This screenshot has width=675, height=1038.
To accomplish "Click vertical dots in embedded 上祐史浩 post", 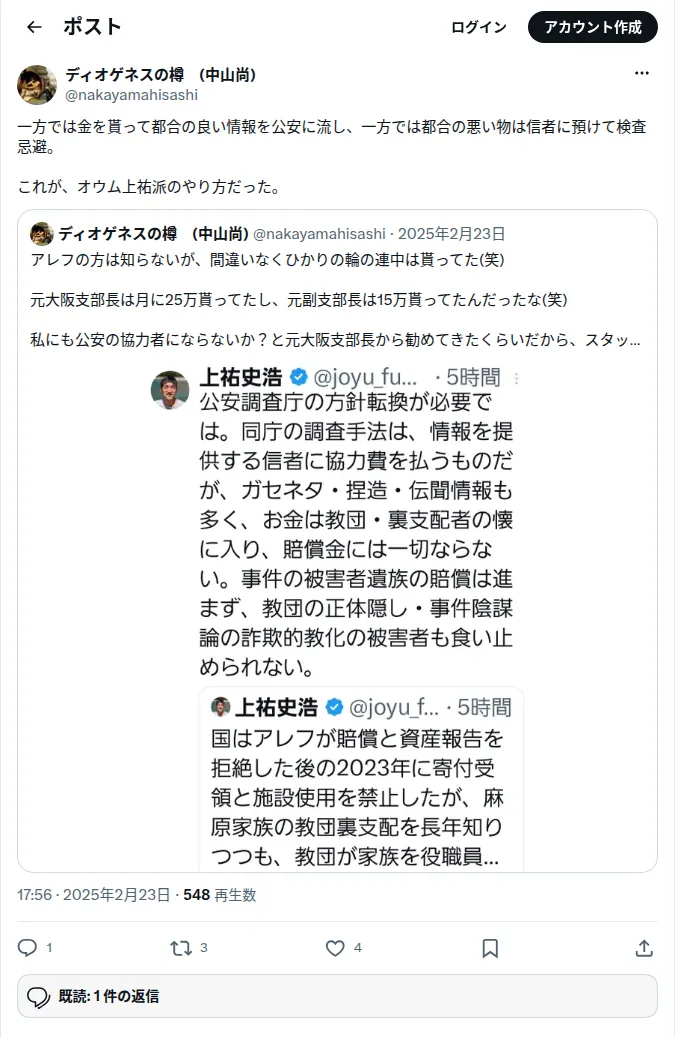I will click(x=516, y=378).
